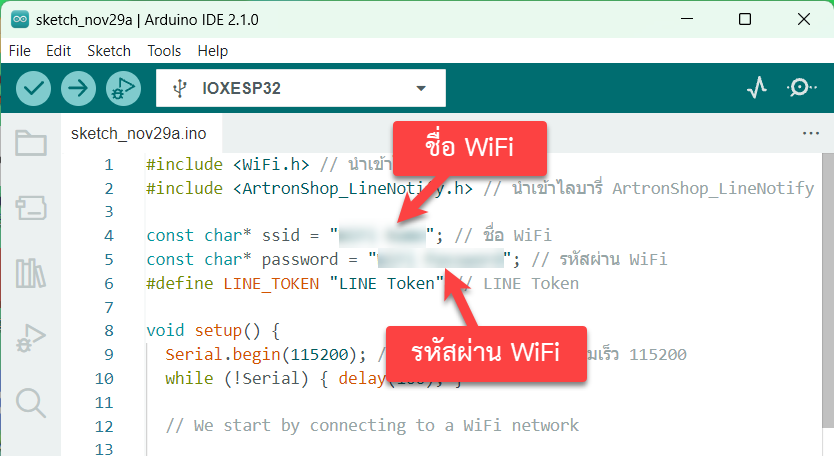Click the ssid variable name
The height and width of the screenshot is (456, 834).
coord(280,236)
